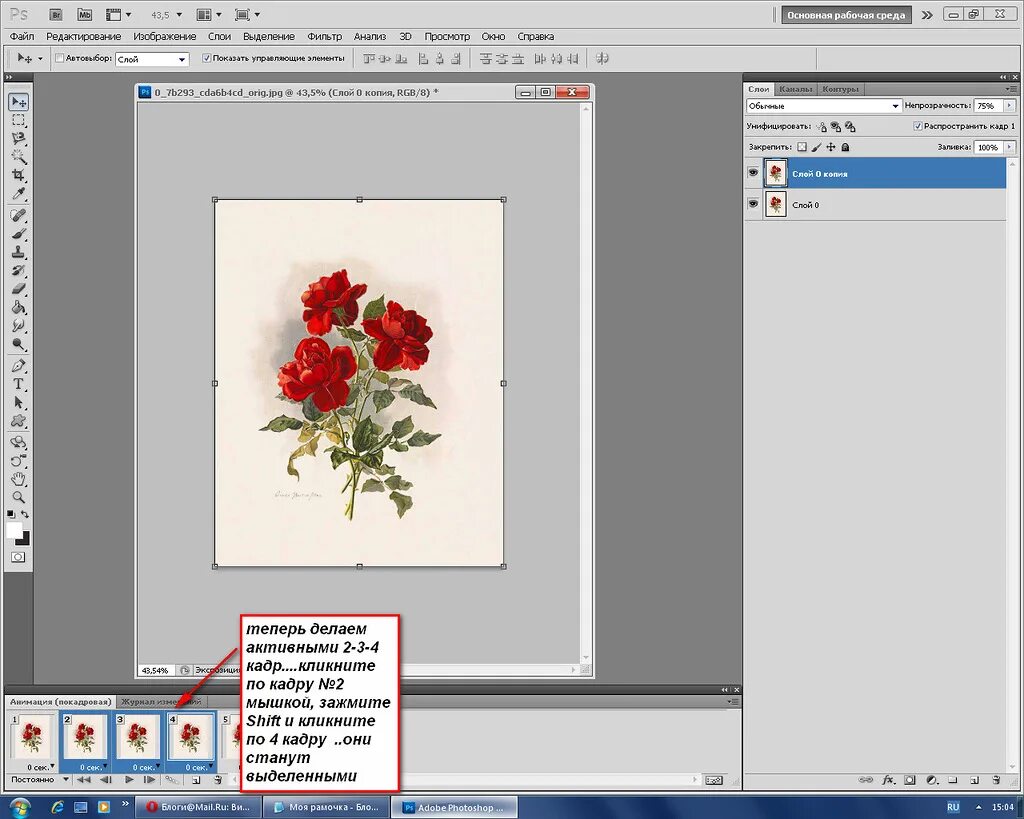The width and height of the screenshot is (1024, 819).
Task: Hide the Слой 0 копия layer
Action: pos(753,173)
